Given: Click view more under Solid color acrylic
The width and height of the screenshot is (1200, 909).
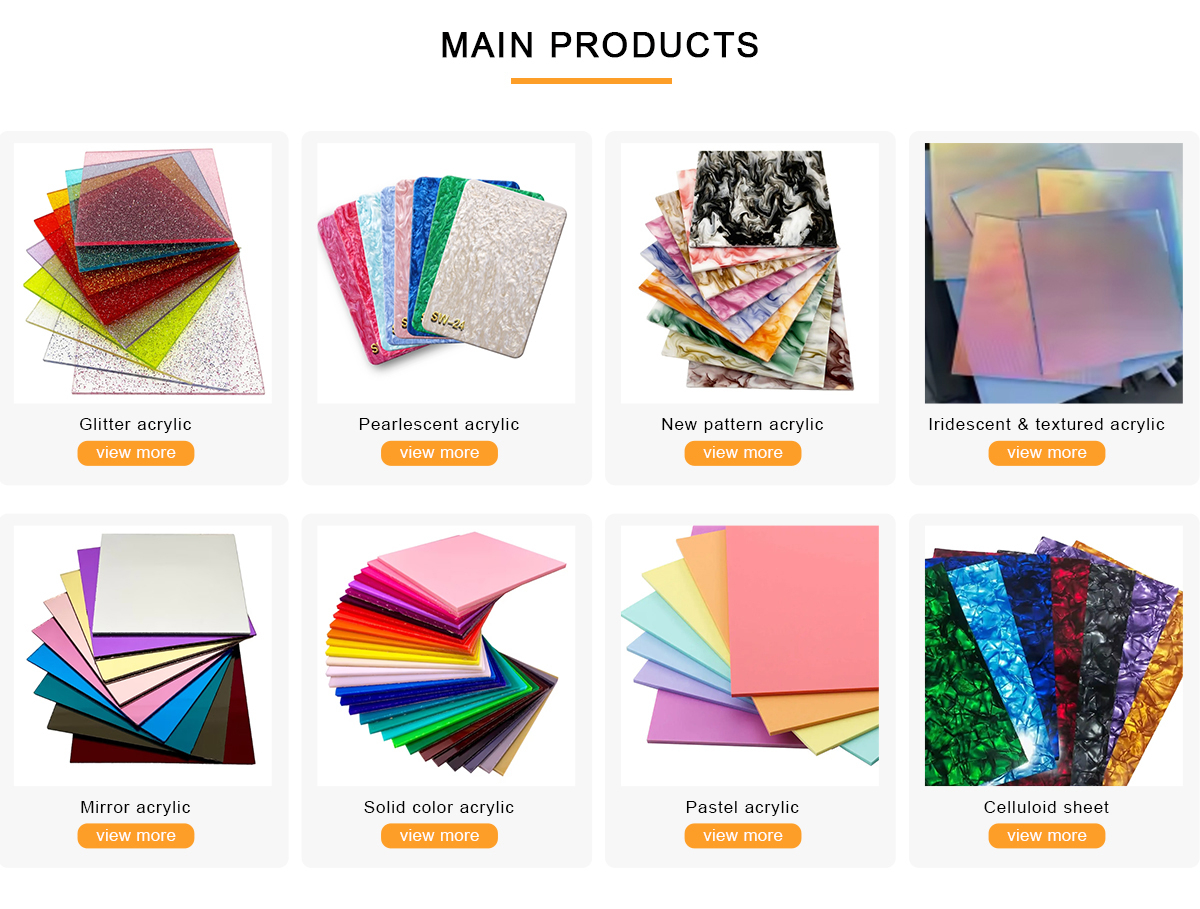Looking at the screenshot, I should point(439,836).
